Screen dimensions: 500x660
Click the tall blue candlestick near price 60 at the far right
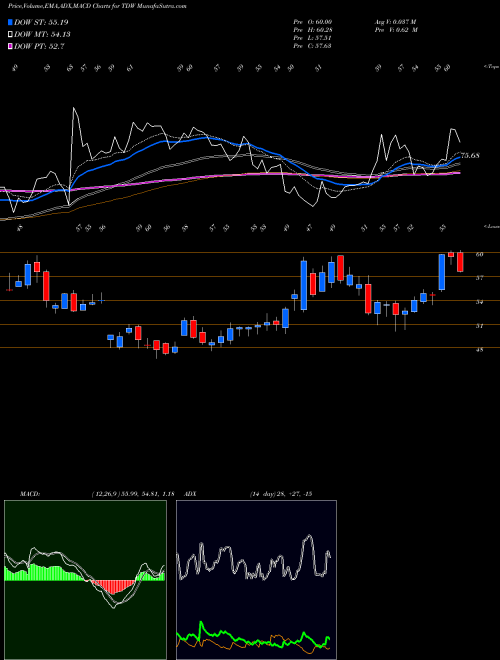click(442, 272)
